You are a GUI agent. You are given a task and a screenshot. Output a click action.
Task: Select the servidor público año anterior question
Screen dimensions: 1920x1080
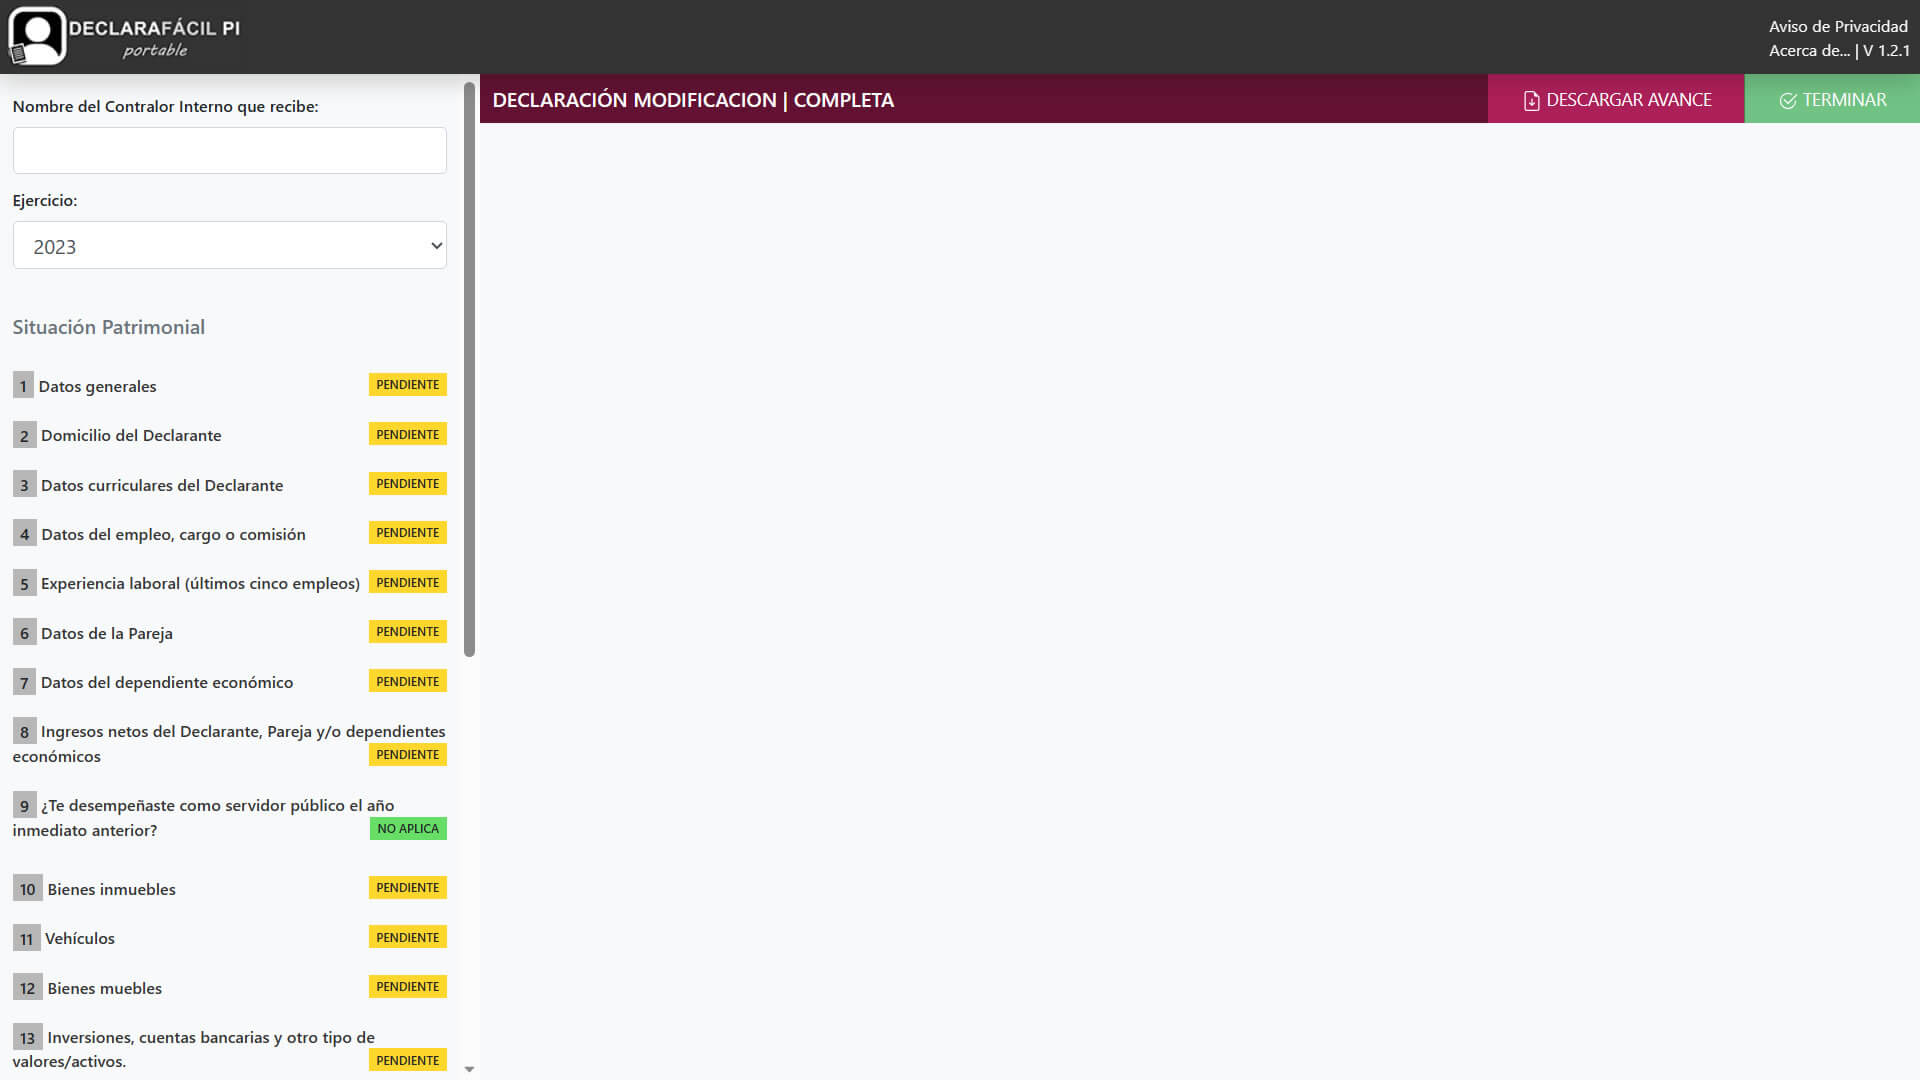204,817
